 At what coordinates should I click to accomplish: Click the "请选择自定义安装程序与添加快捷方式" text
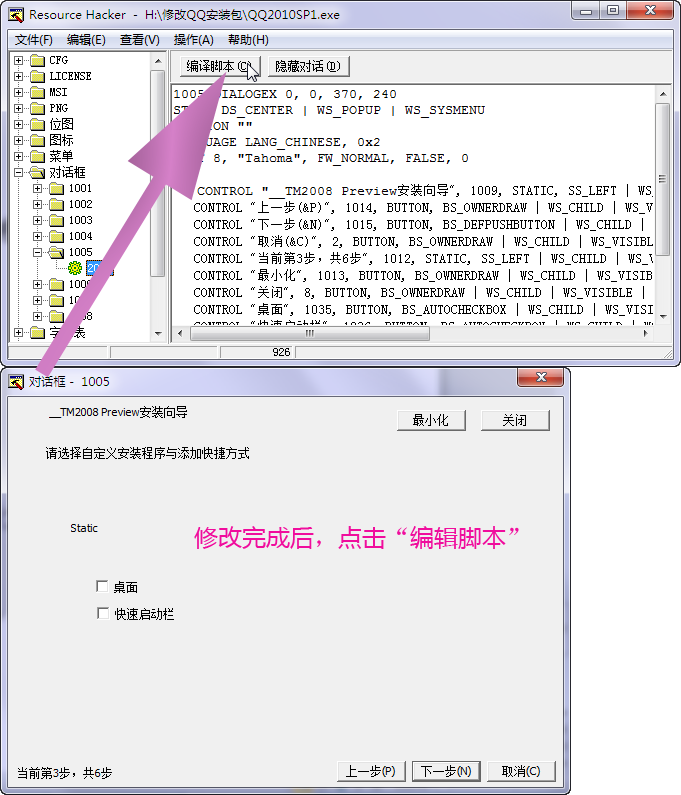click(148, 453)
